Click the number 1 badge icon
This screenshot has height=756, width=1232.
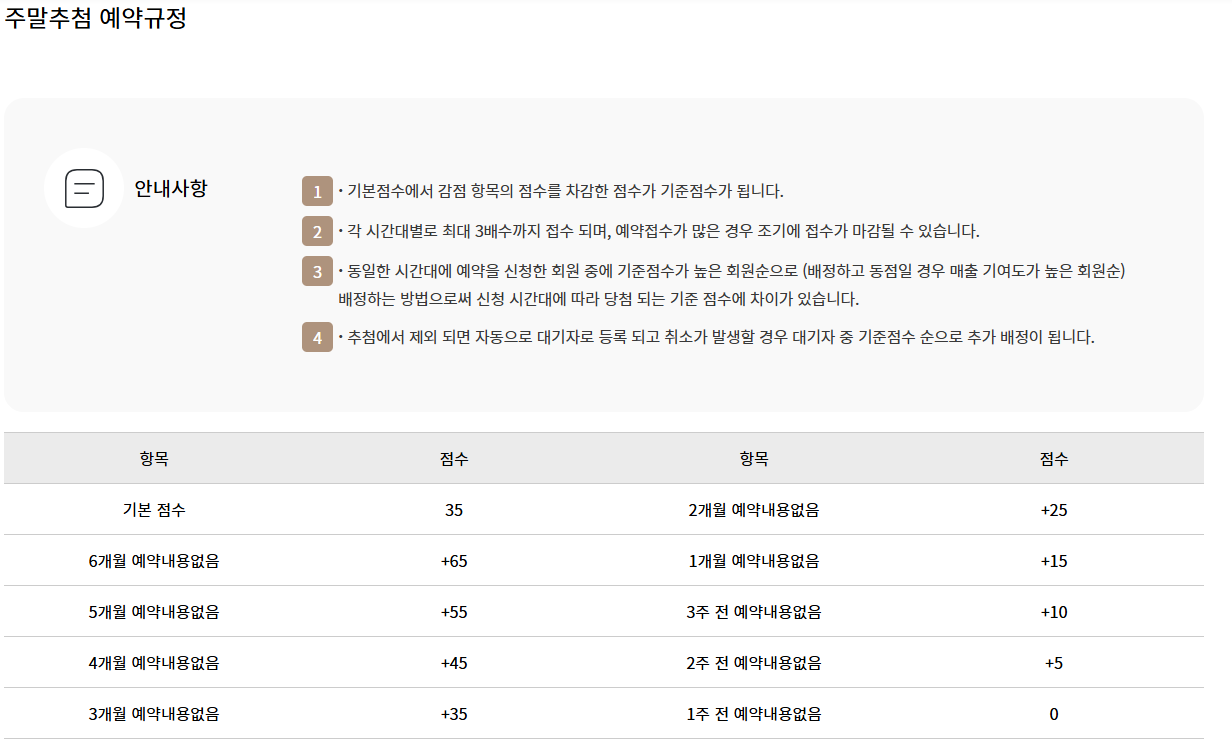[317, 192]
